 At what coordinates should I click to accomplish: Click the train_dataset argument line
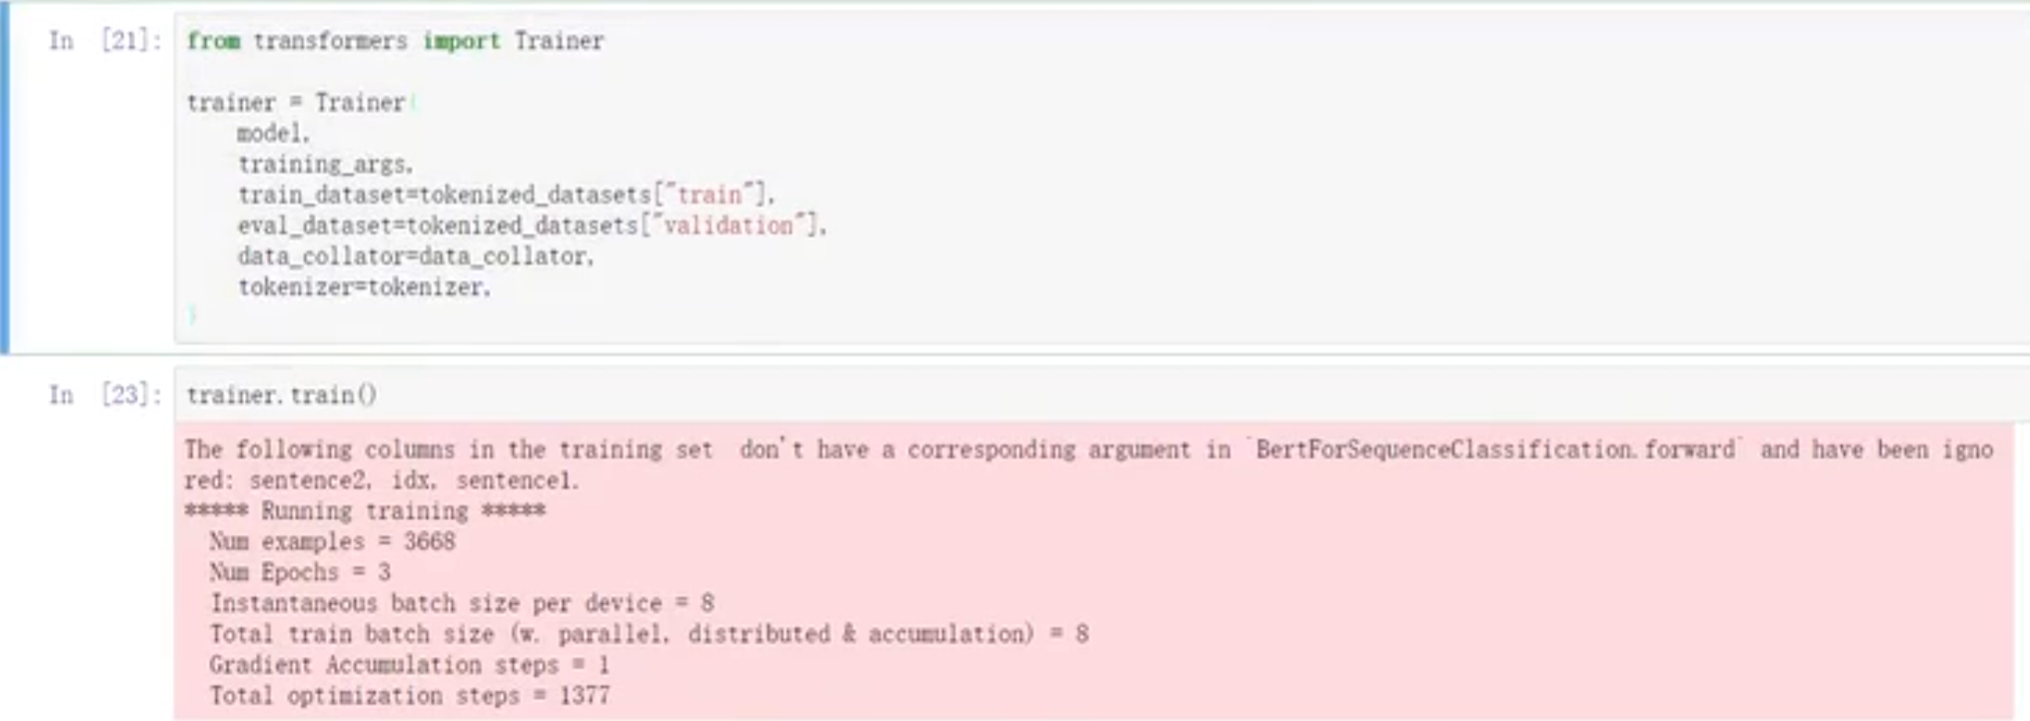tap(505, 195)
